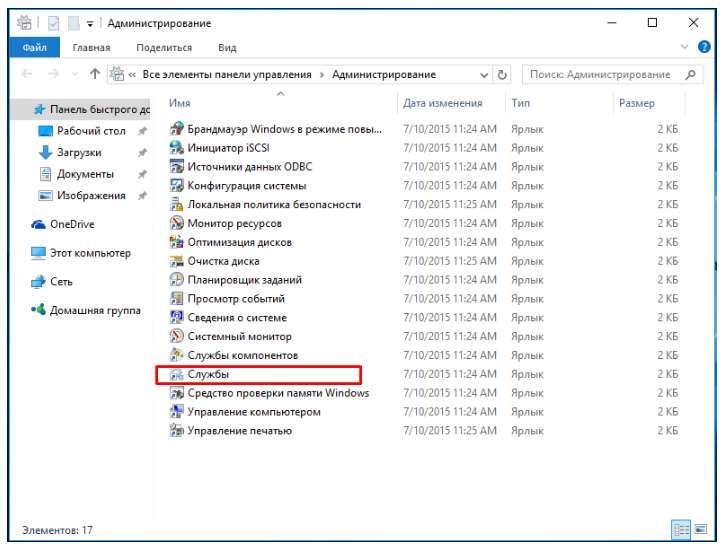Open Брандмауэр Windows shortcut icon

tap(176, 129)
